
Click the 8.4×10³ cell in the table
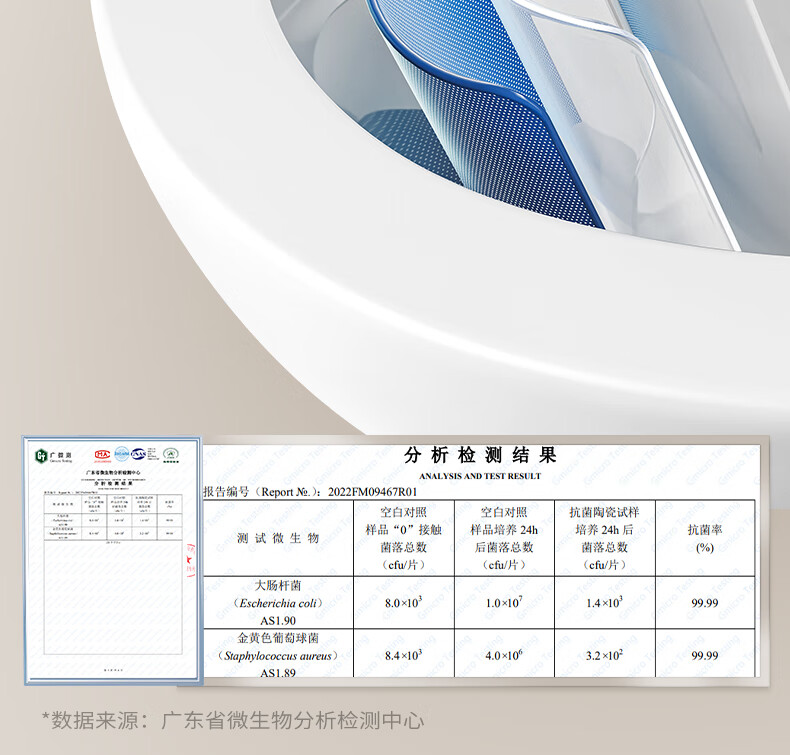click(x=404, y=655)
